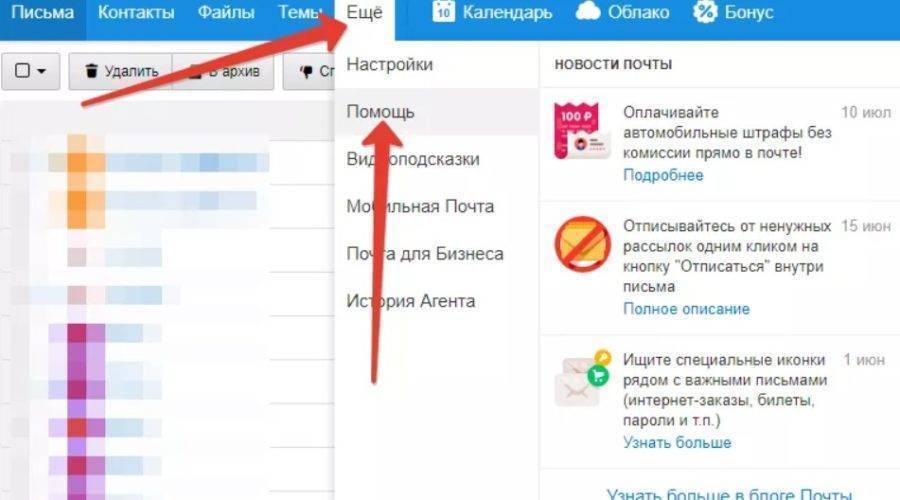Click the 100 ₽ fines coupon thumbnail
The image size is (900, 500).
point(581,131)
